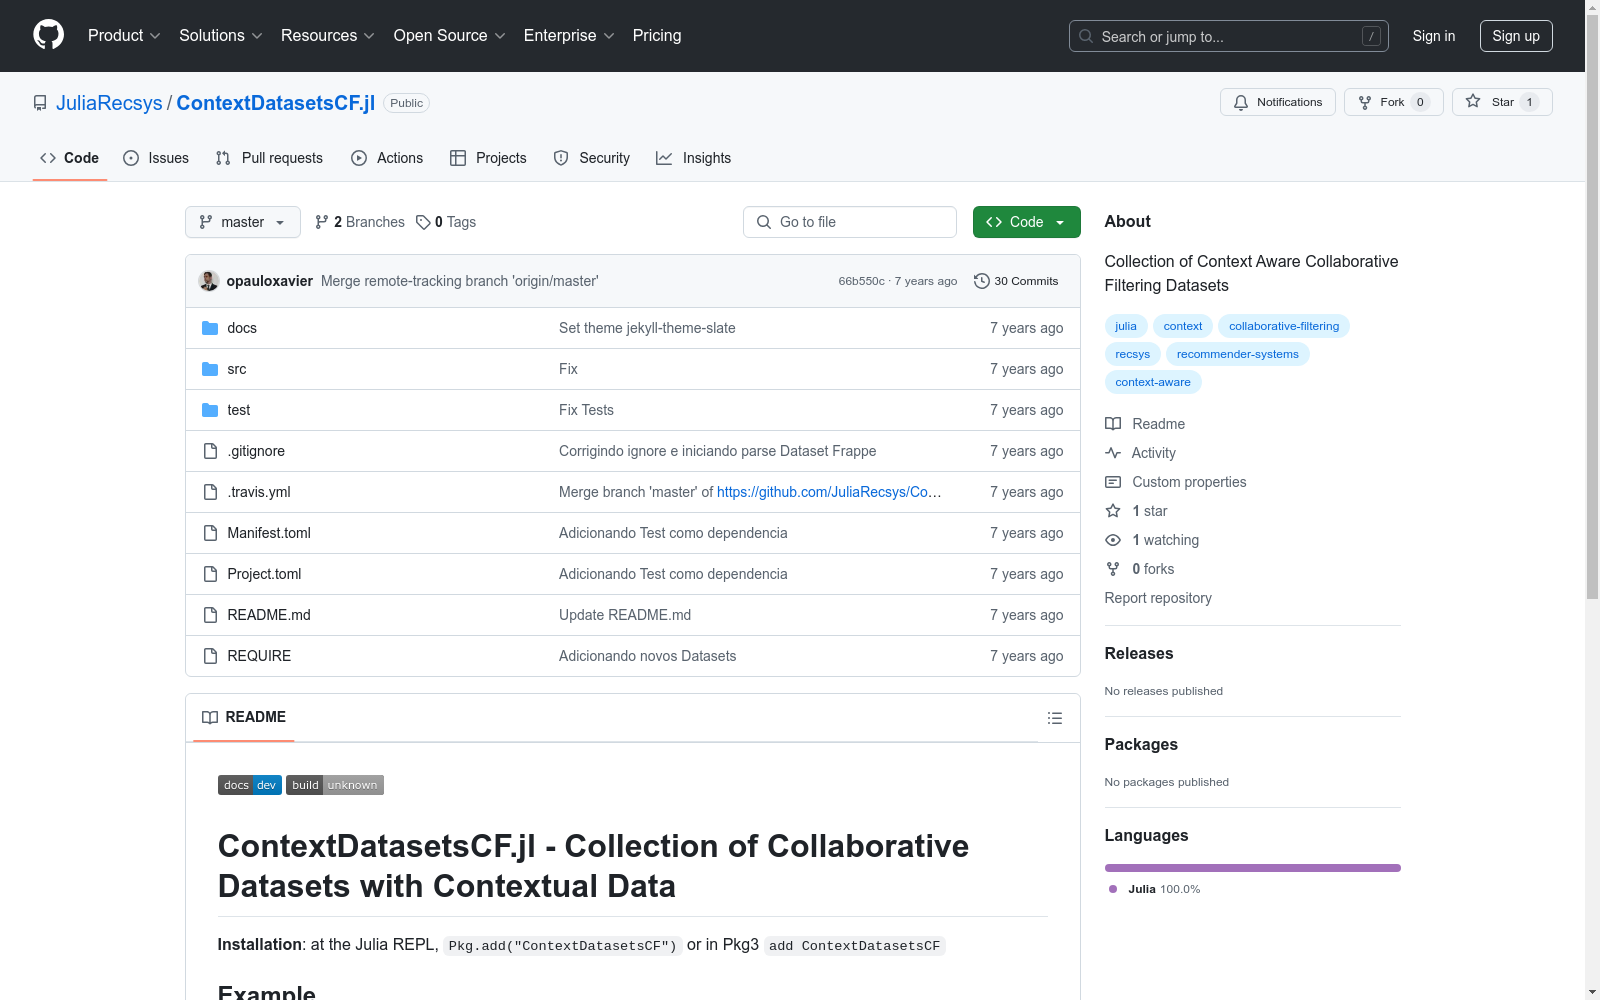Click the docs dev badge
This screenshot has width=1600, height=1000.
(x=250, y=785)
